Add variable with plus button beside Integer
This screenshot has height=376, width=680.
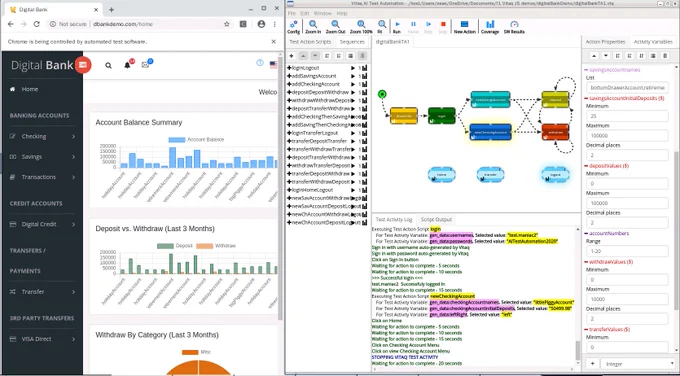592,364
